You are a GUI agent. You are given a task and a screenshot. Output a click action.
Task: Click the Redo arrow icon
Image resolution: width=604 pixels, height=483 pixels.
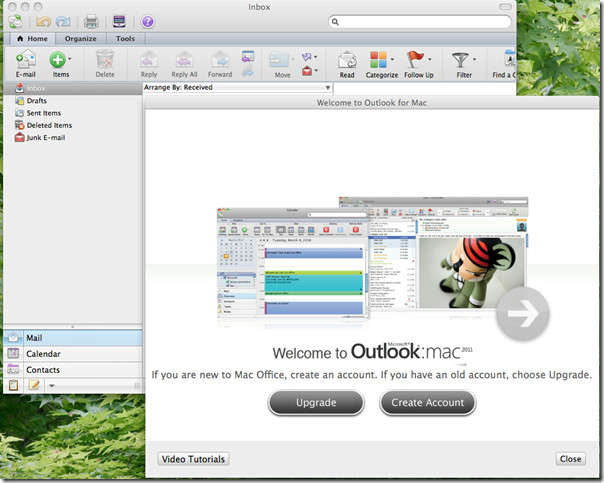(x=63, y=22)
